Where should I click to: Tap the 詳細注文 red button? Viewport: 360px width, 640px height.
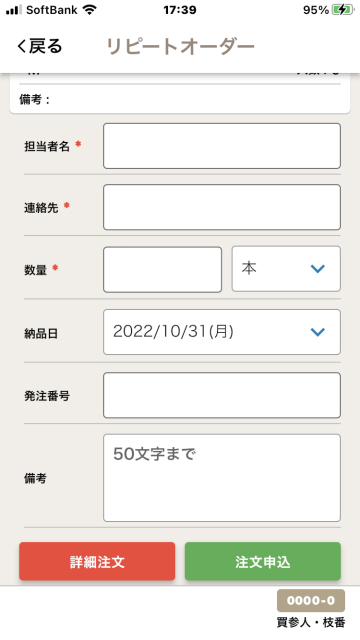click(97, 561)
